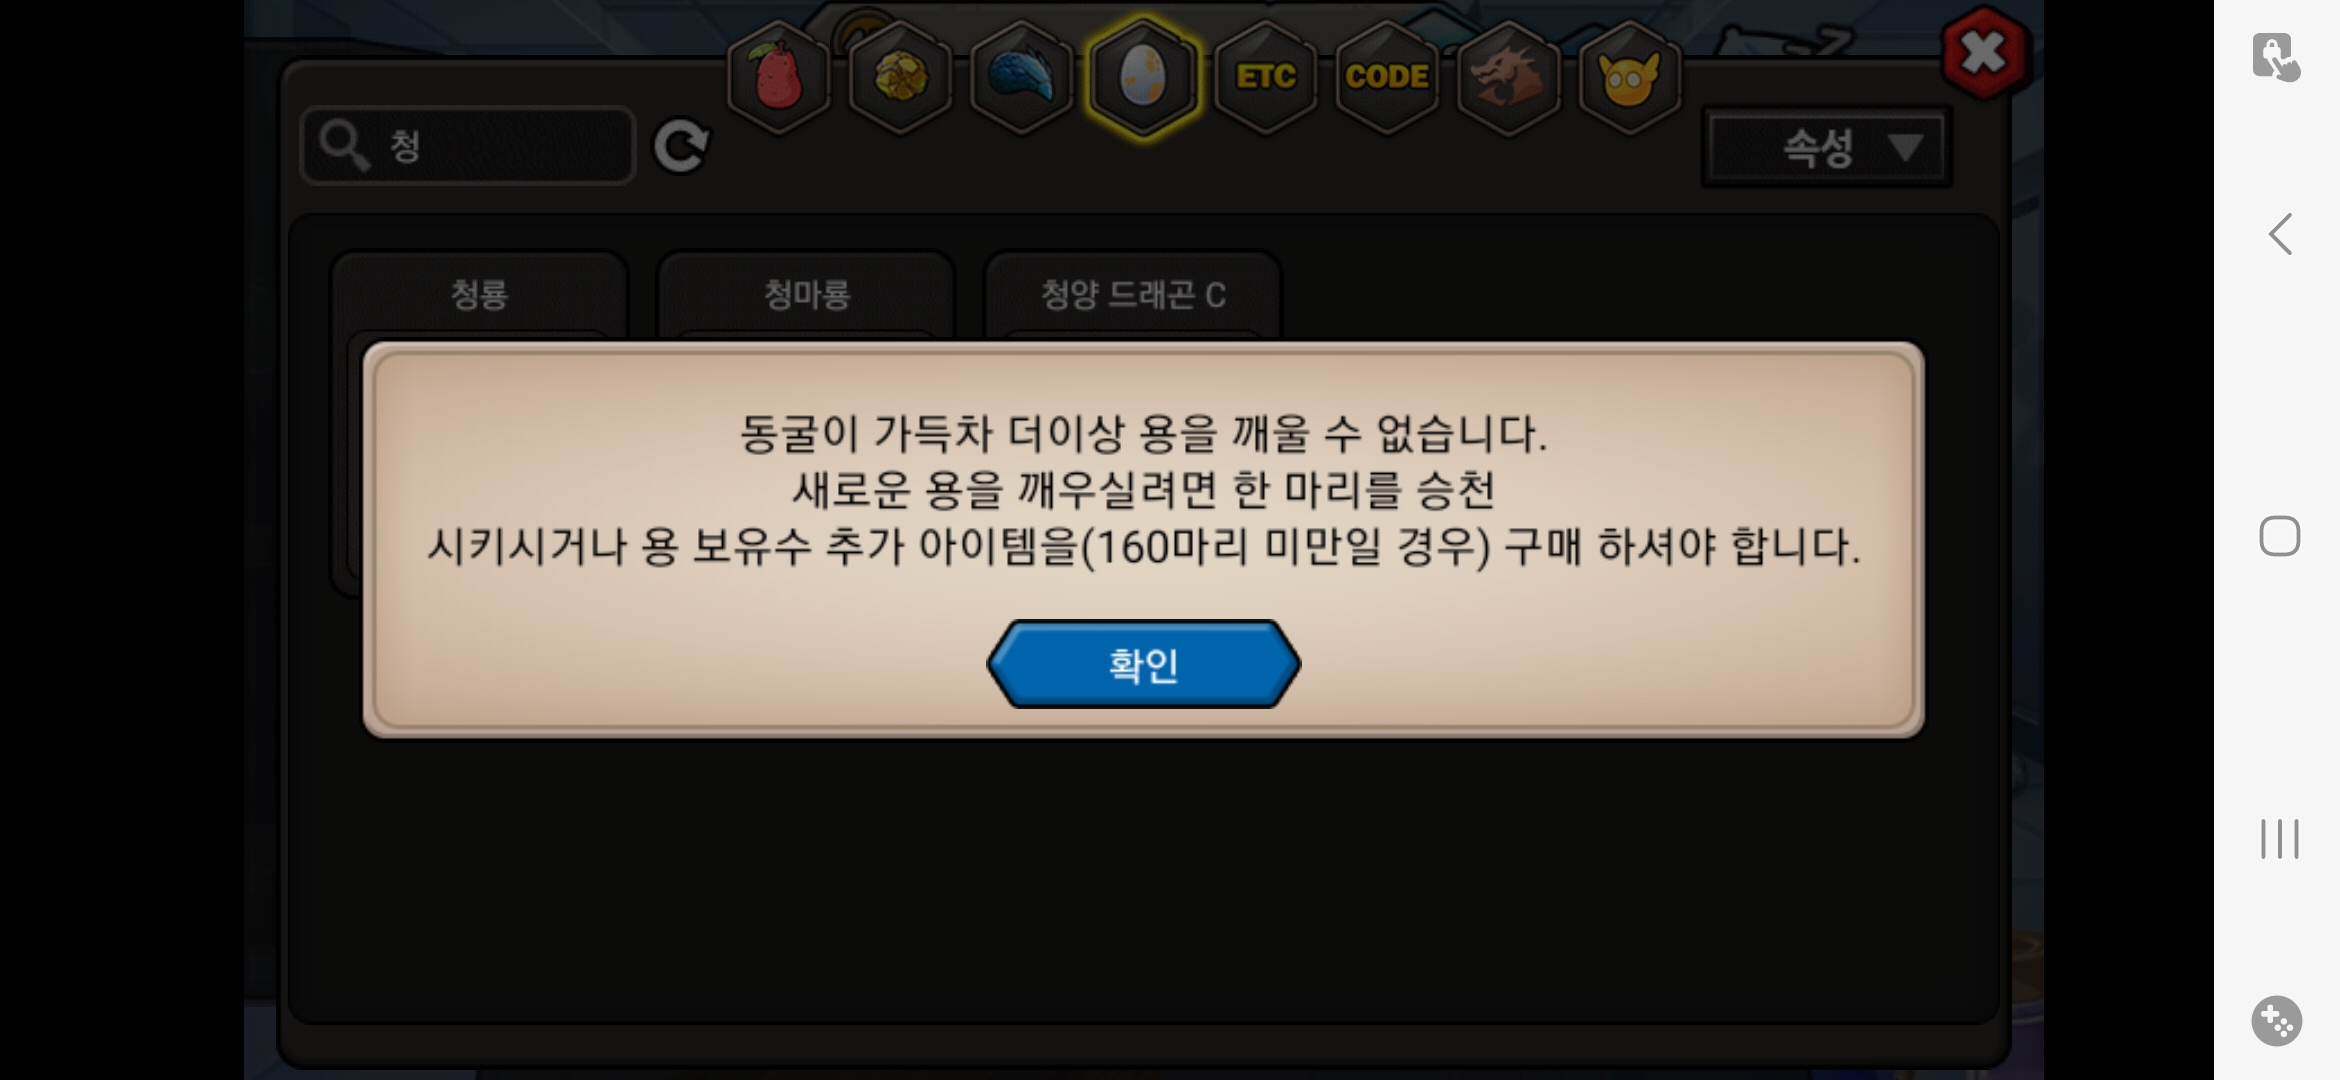Click the dropdown arrow next to 속성

pos(1905,148)
